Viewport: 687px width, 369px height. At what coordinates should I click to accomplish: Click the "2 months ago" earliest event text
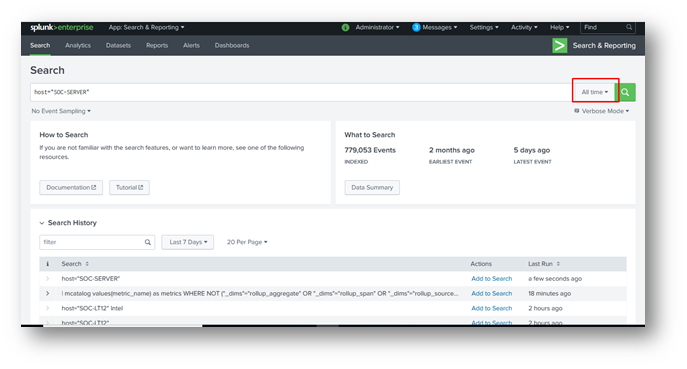point(452,150)
